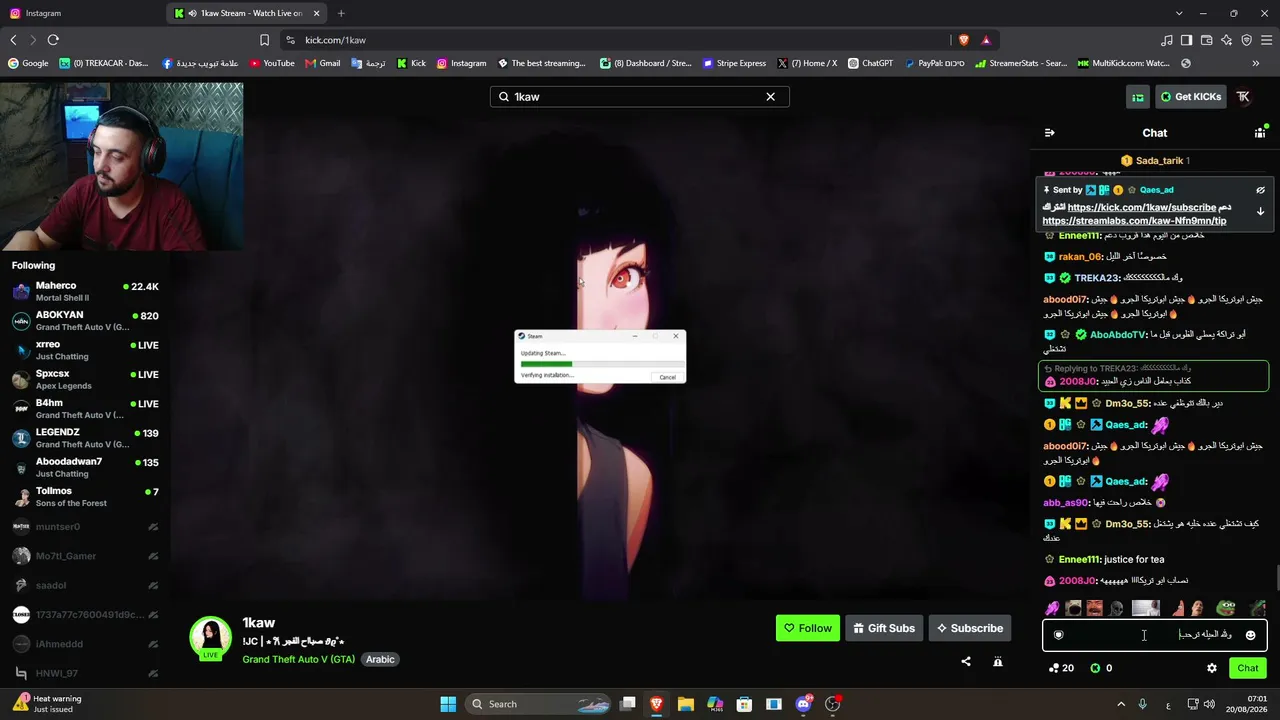Open the Spxcsx Apex Legends channel
This screenshot has width=1280, height=720.
[85, 379]
